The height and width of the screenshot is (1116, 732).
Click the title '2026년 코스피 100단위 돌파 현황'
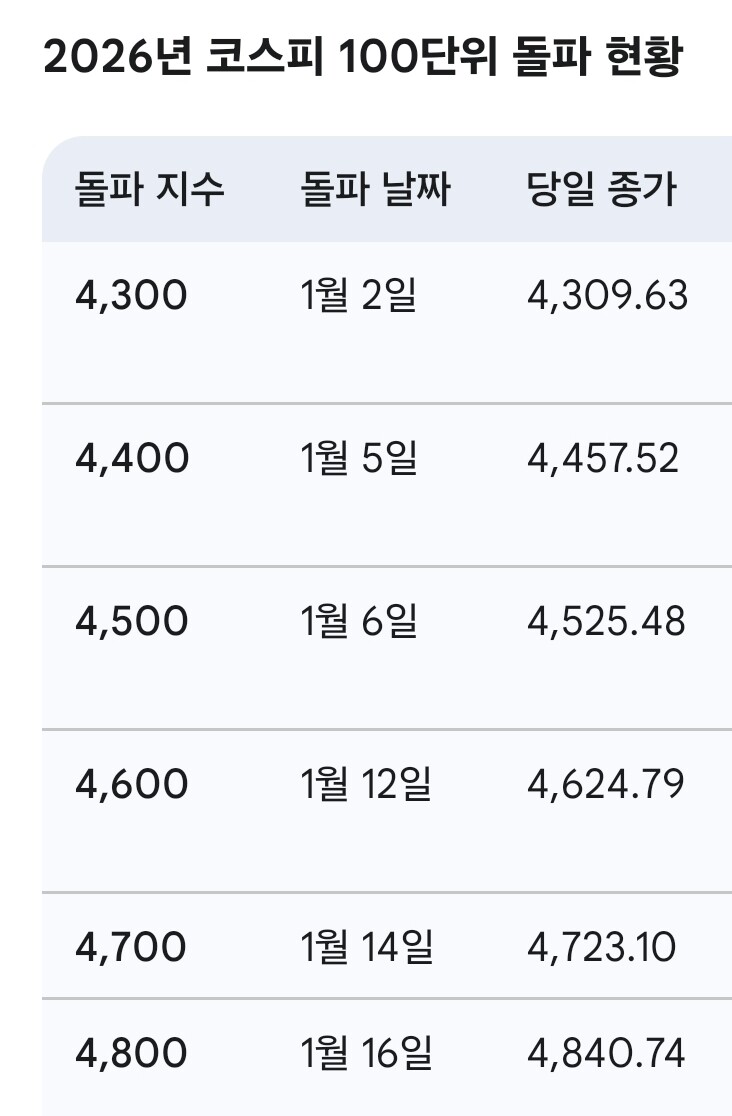click(x=362, y=60)
